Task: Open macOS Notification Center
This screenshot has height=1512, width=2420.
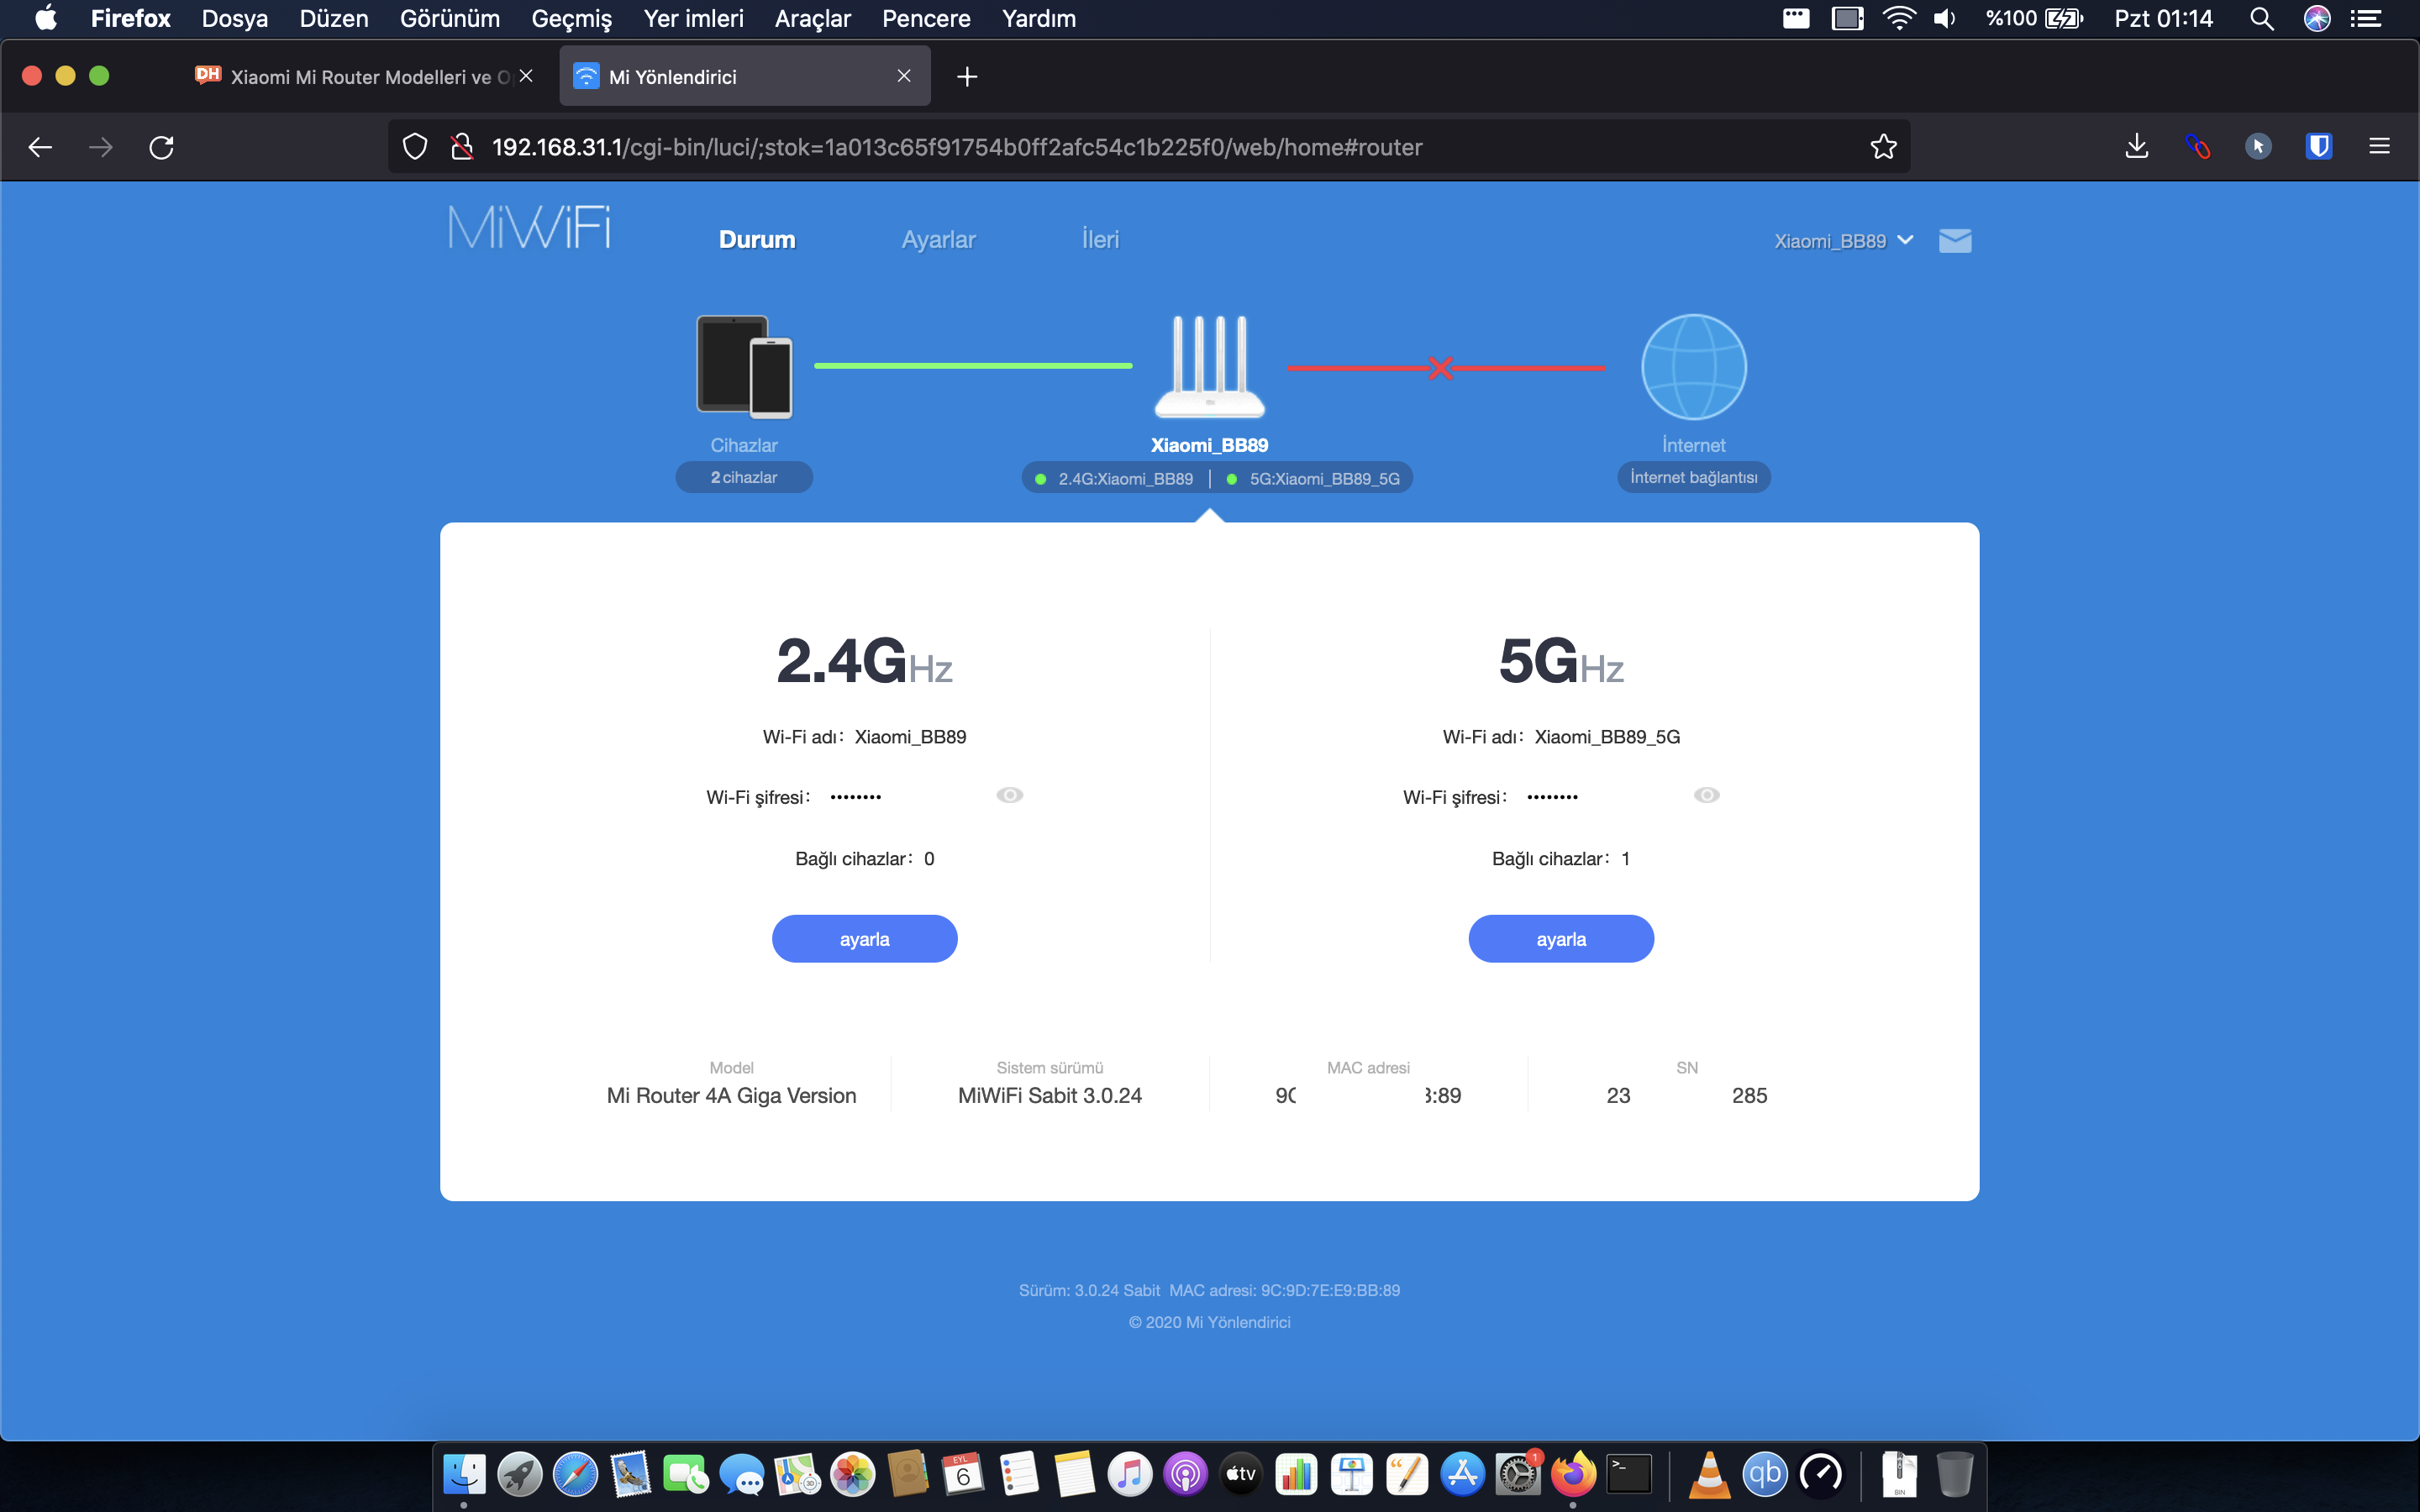Action: [2366, 19]
